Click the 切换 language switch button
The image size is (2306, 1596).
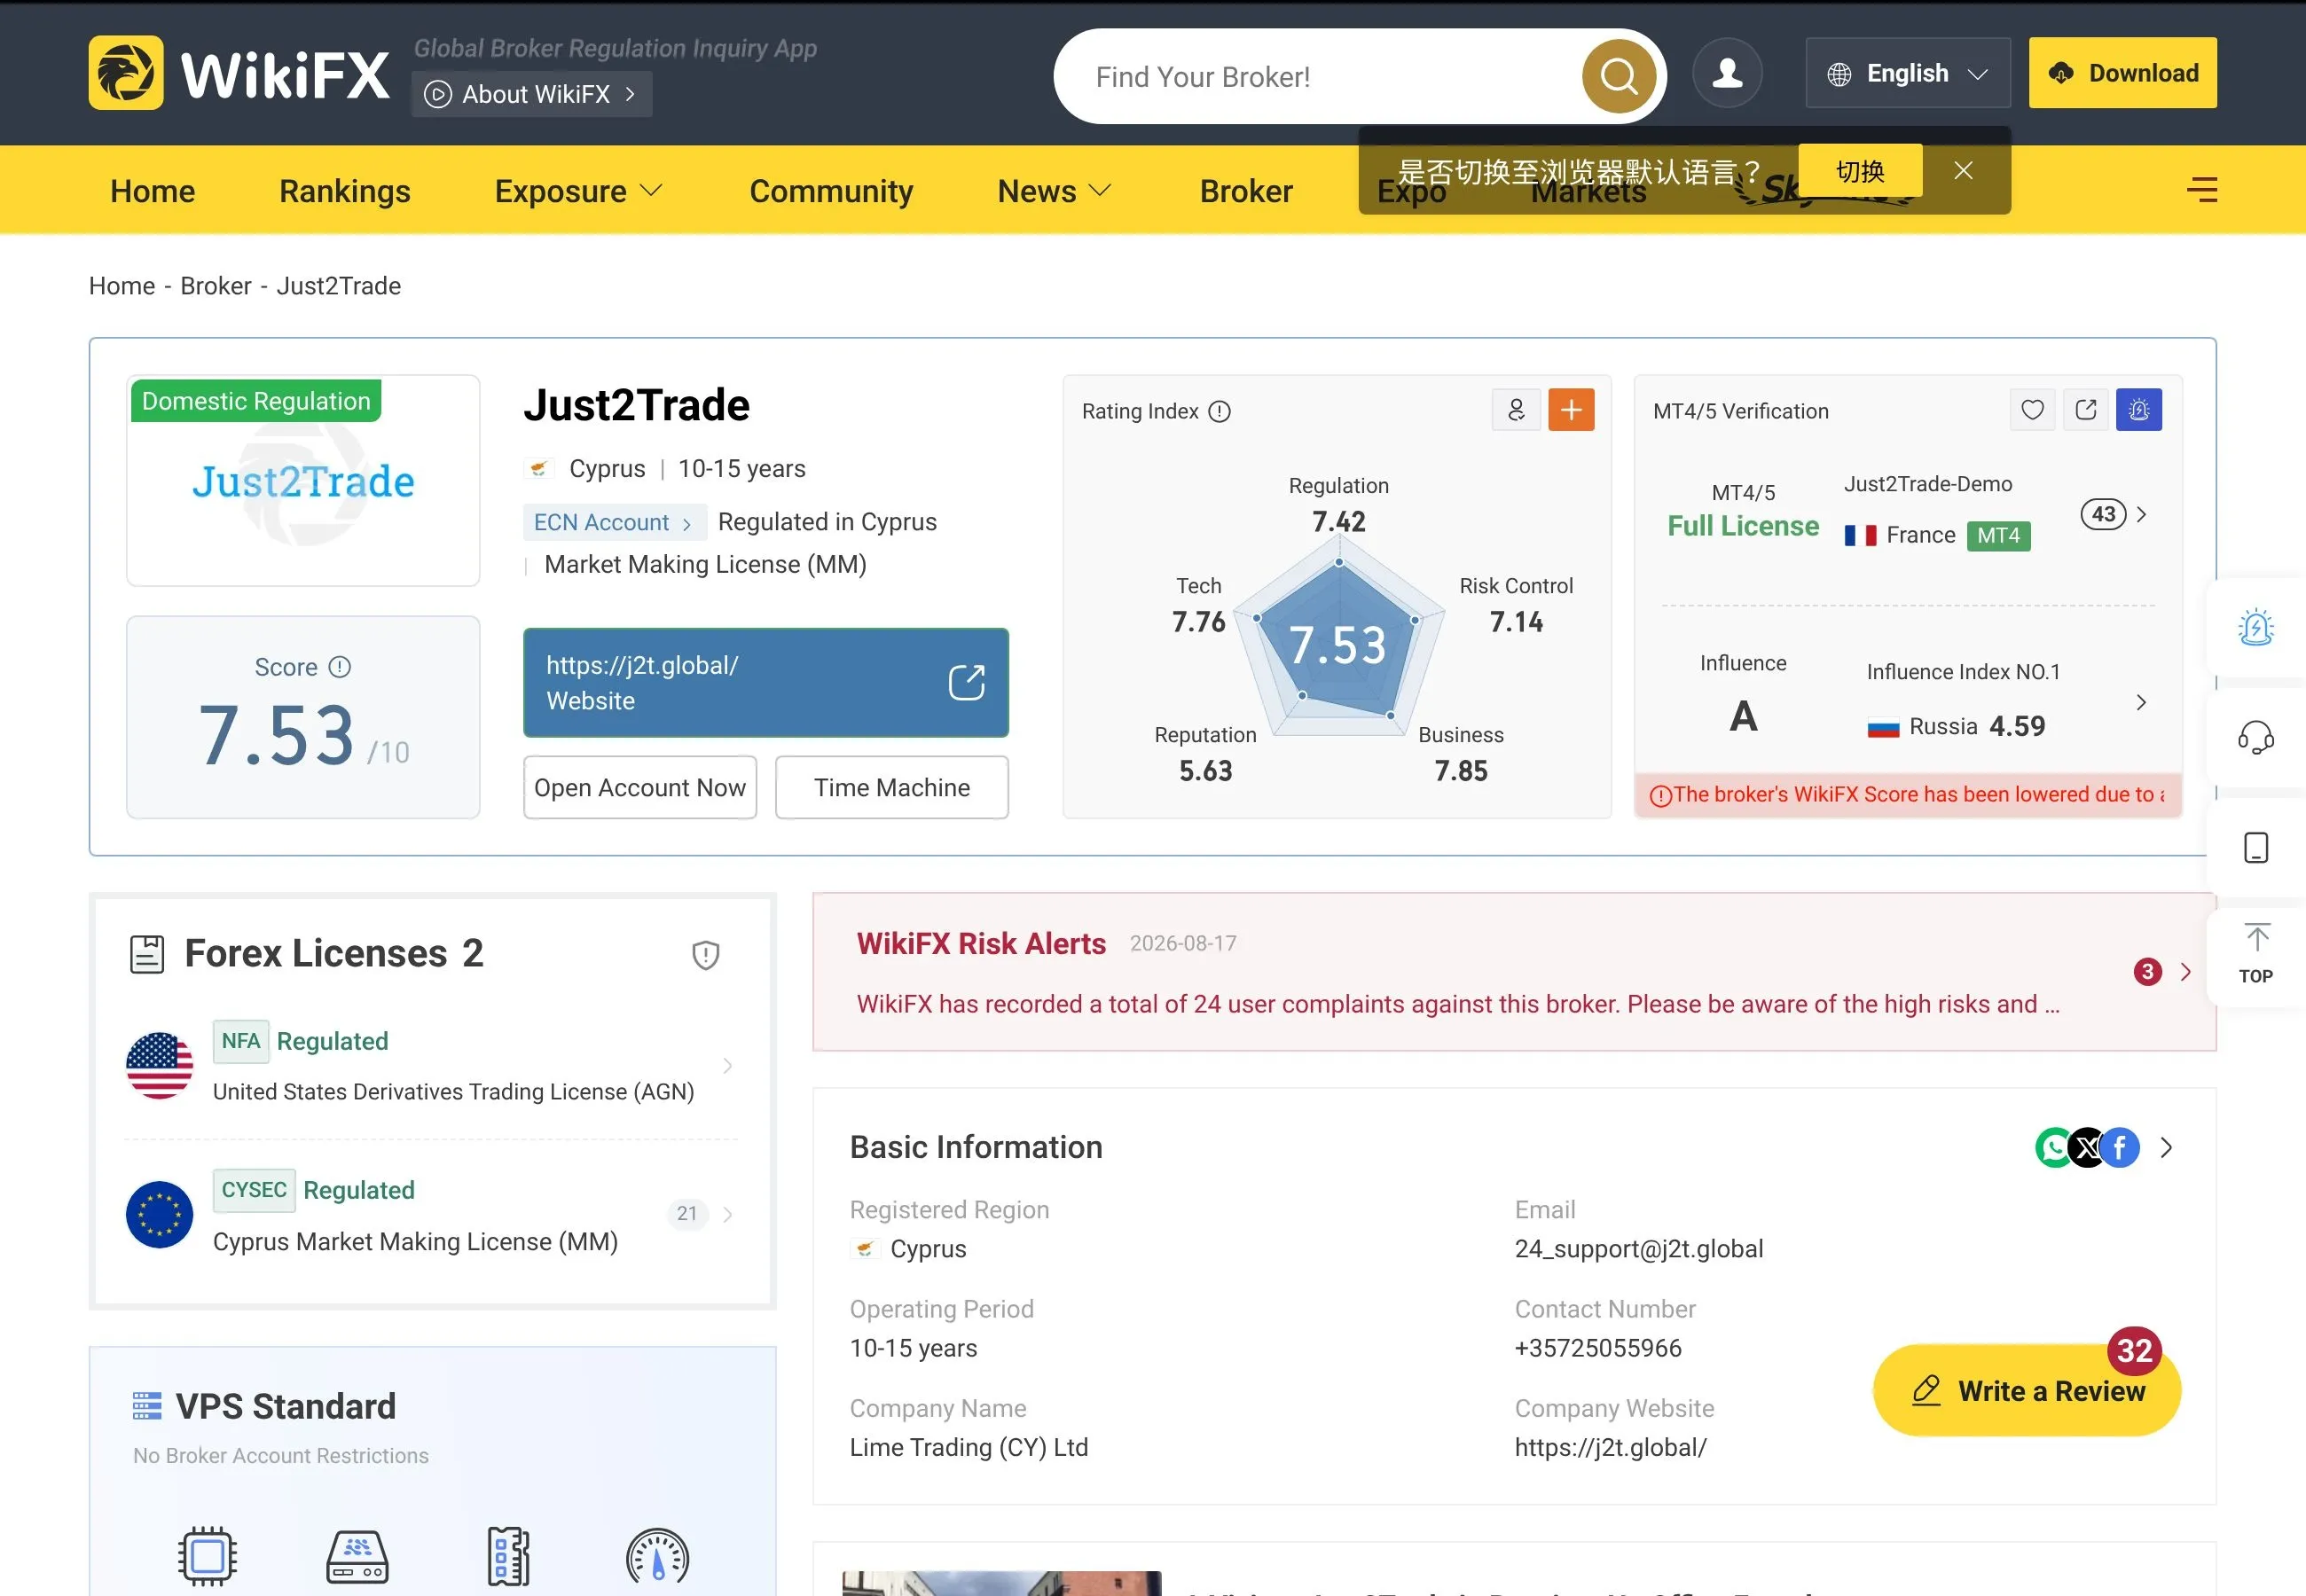tap(1860, 171)
